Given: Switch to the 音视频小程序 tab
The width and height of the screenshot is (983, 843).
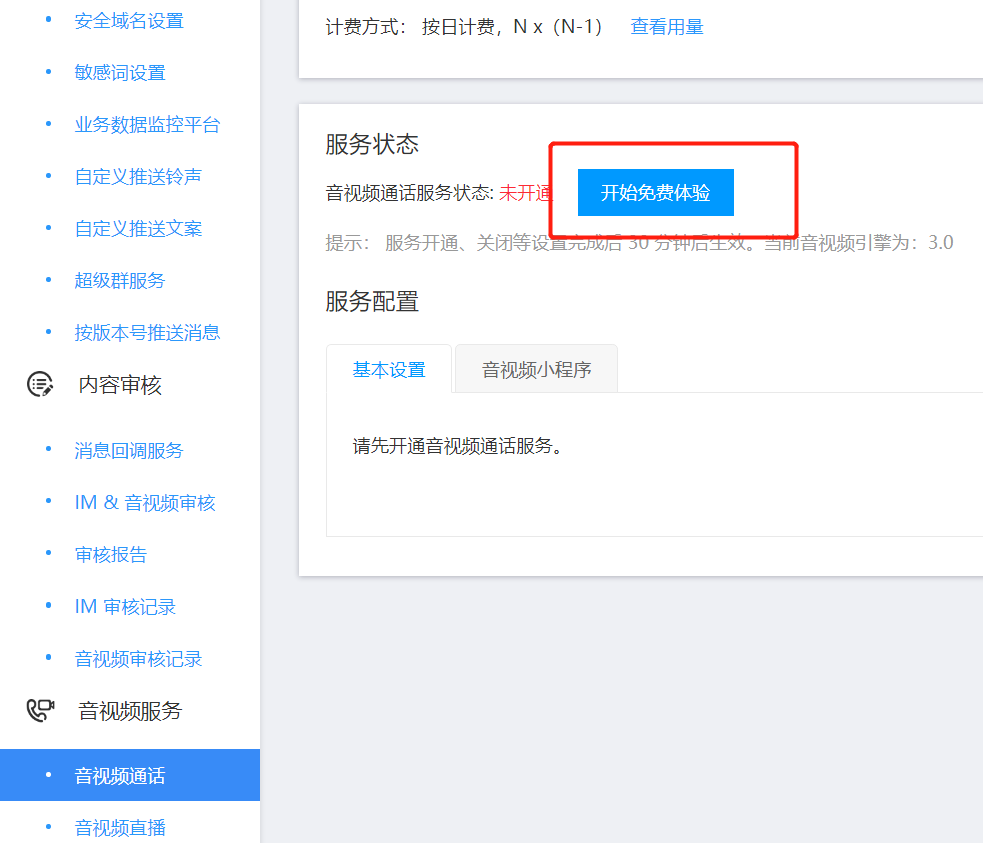Looking at the screenshot, I should [x=536, y=370].
